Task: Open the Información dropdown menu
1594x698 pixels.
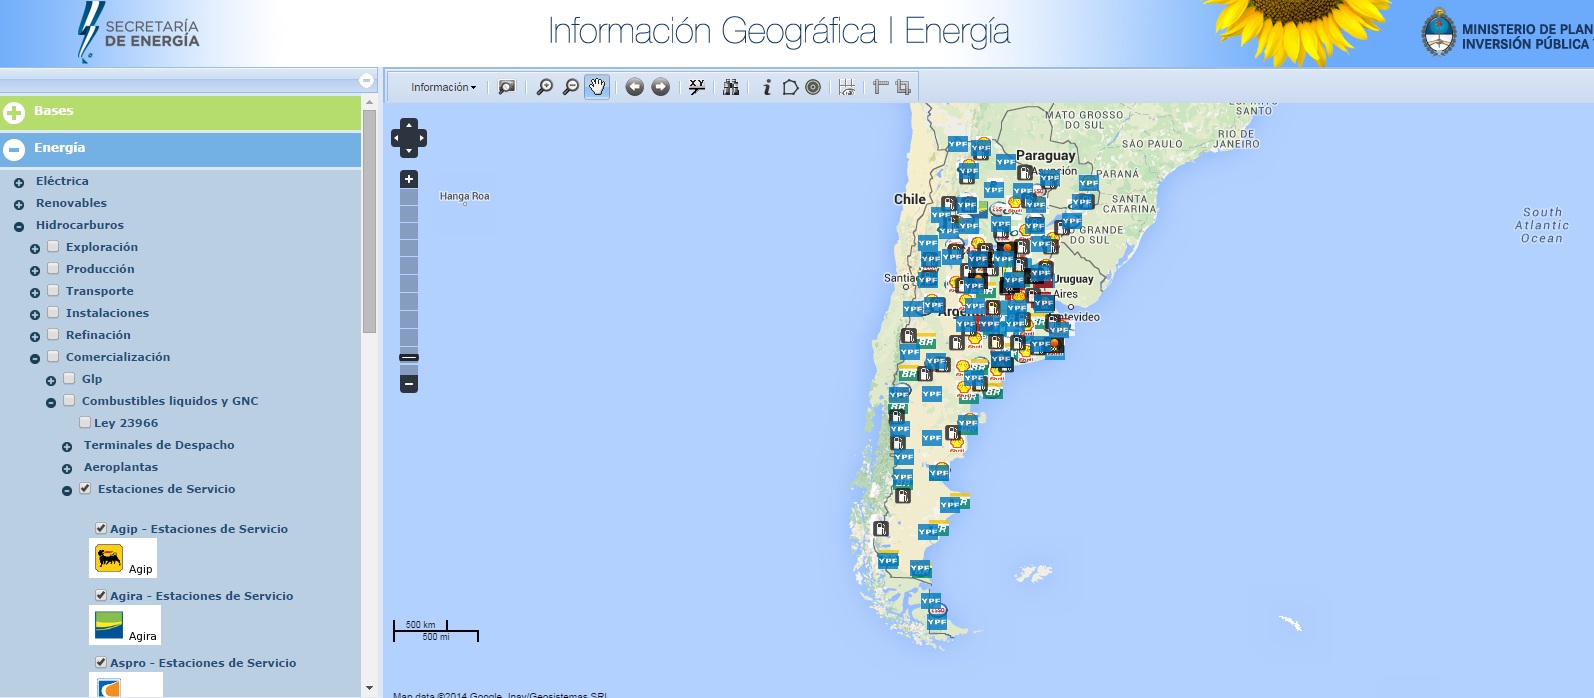Action: (443, 87)
